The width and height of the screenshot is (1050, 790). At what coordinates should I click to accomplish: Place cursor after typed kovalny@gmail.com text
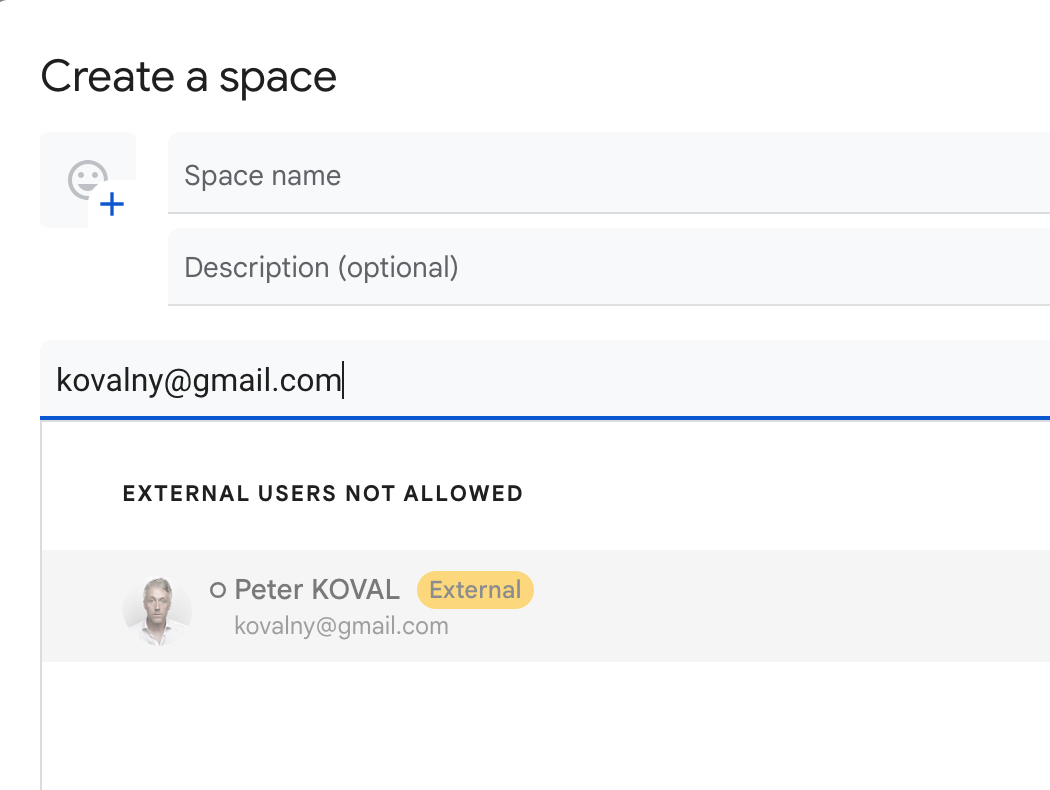click(342, 381)
